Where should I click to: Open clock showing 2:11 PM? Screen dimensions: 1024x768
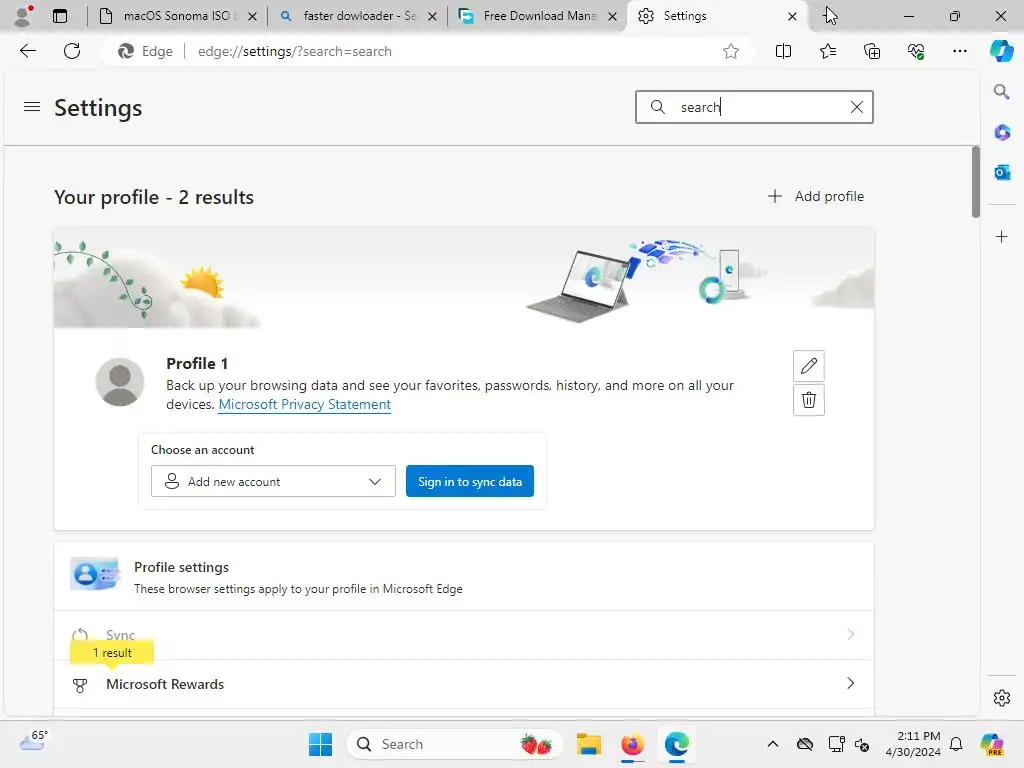(913, 744)
